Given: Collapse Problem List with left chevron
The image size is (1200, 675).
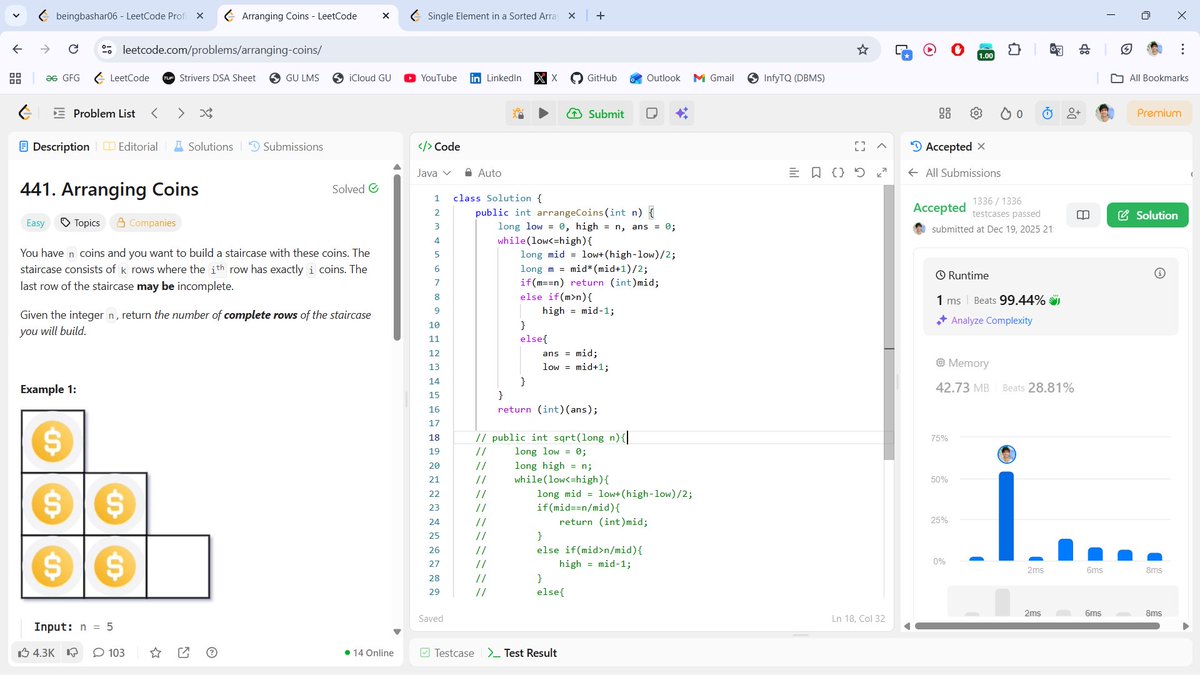Looking at the screenshot, I should pos(155,113).
